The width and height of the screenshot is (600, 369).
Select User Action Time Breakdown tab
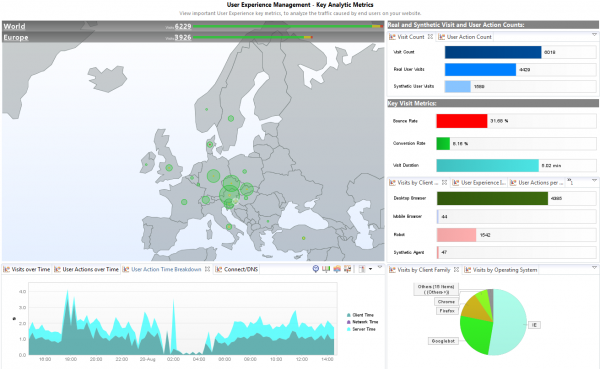[166, 269]
